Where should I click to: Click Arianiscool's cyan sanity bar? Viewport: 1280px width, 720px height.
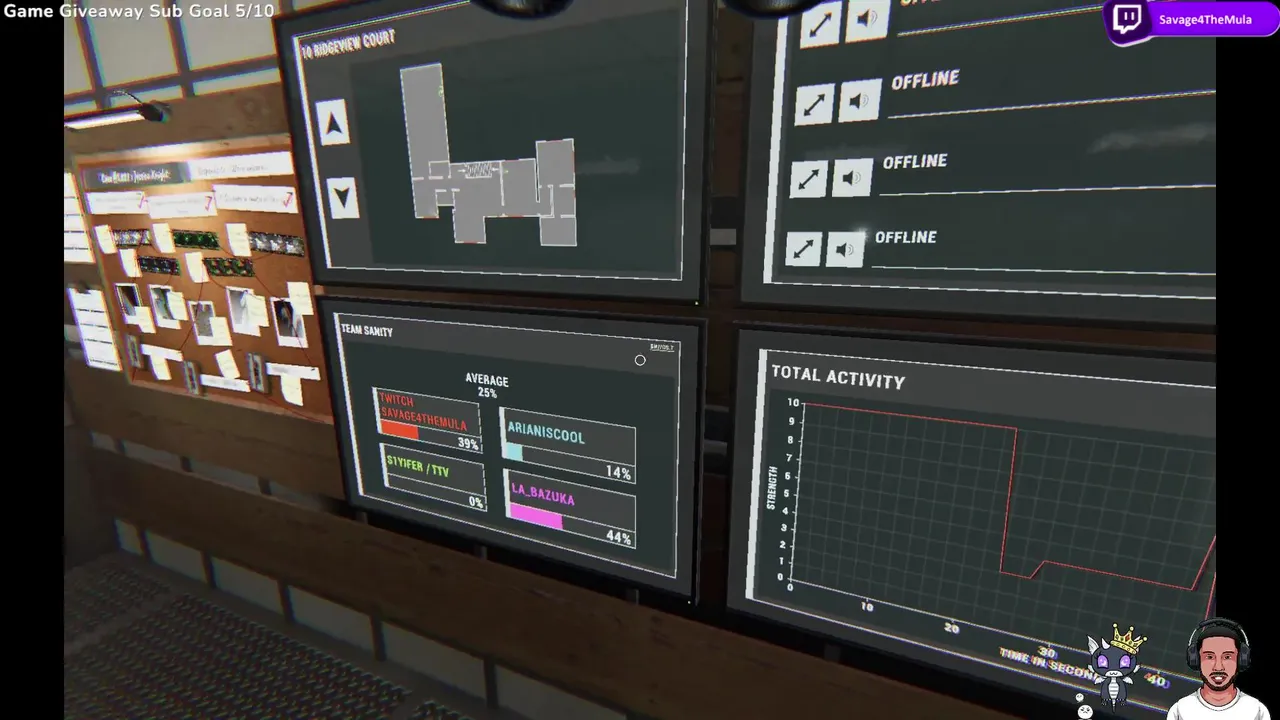tap(513, 452)
